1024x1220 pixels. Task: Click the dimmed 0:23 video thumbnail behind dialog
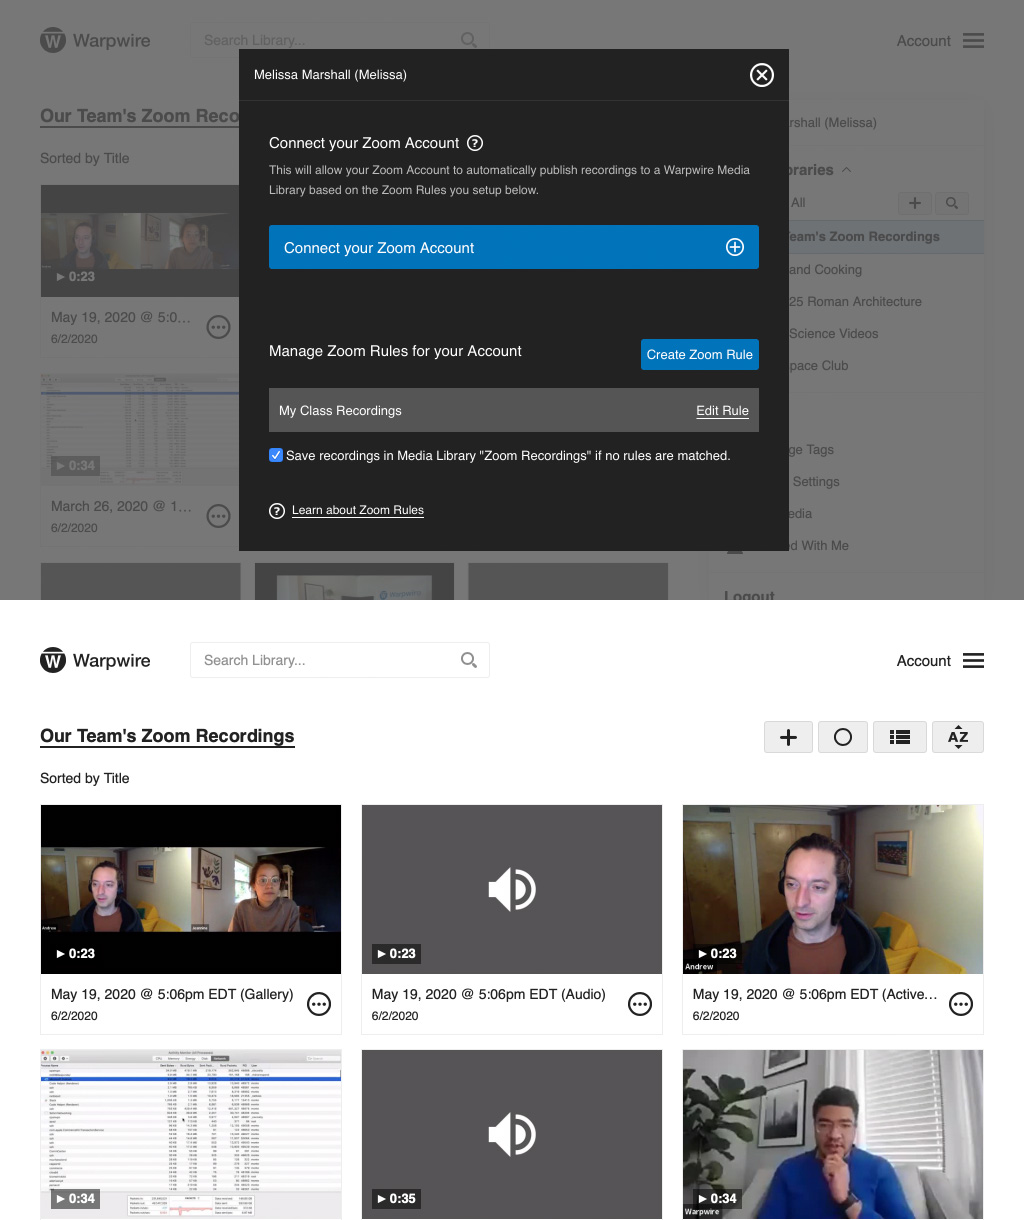point(140,240)
